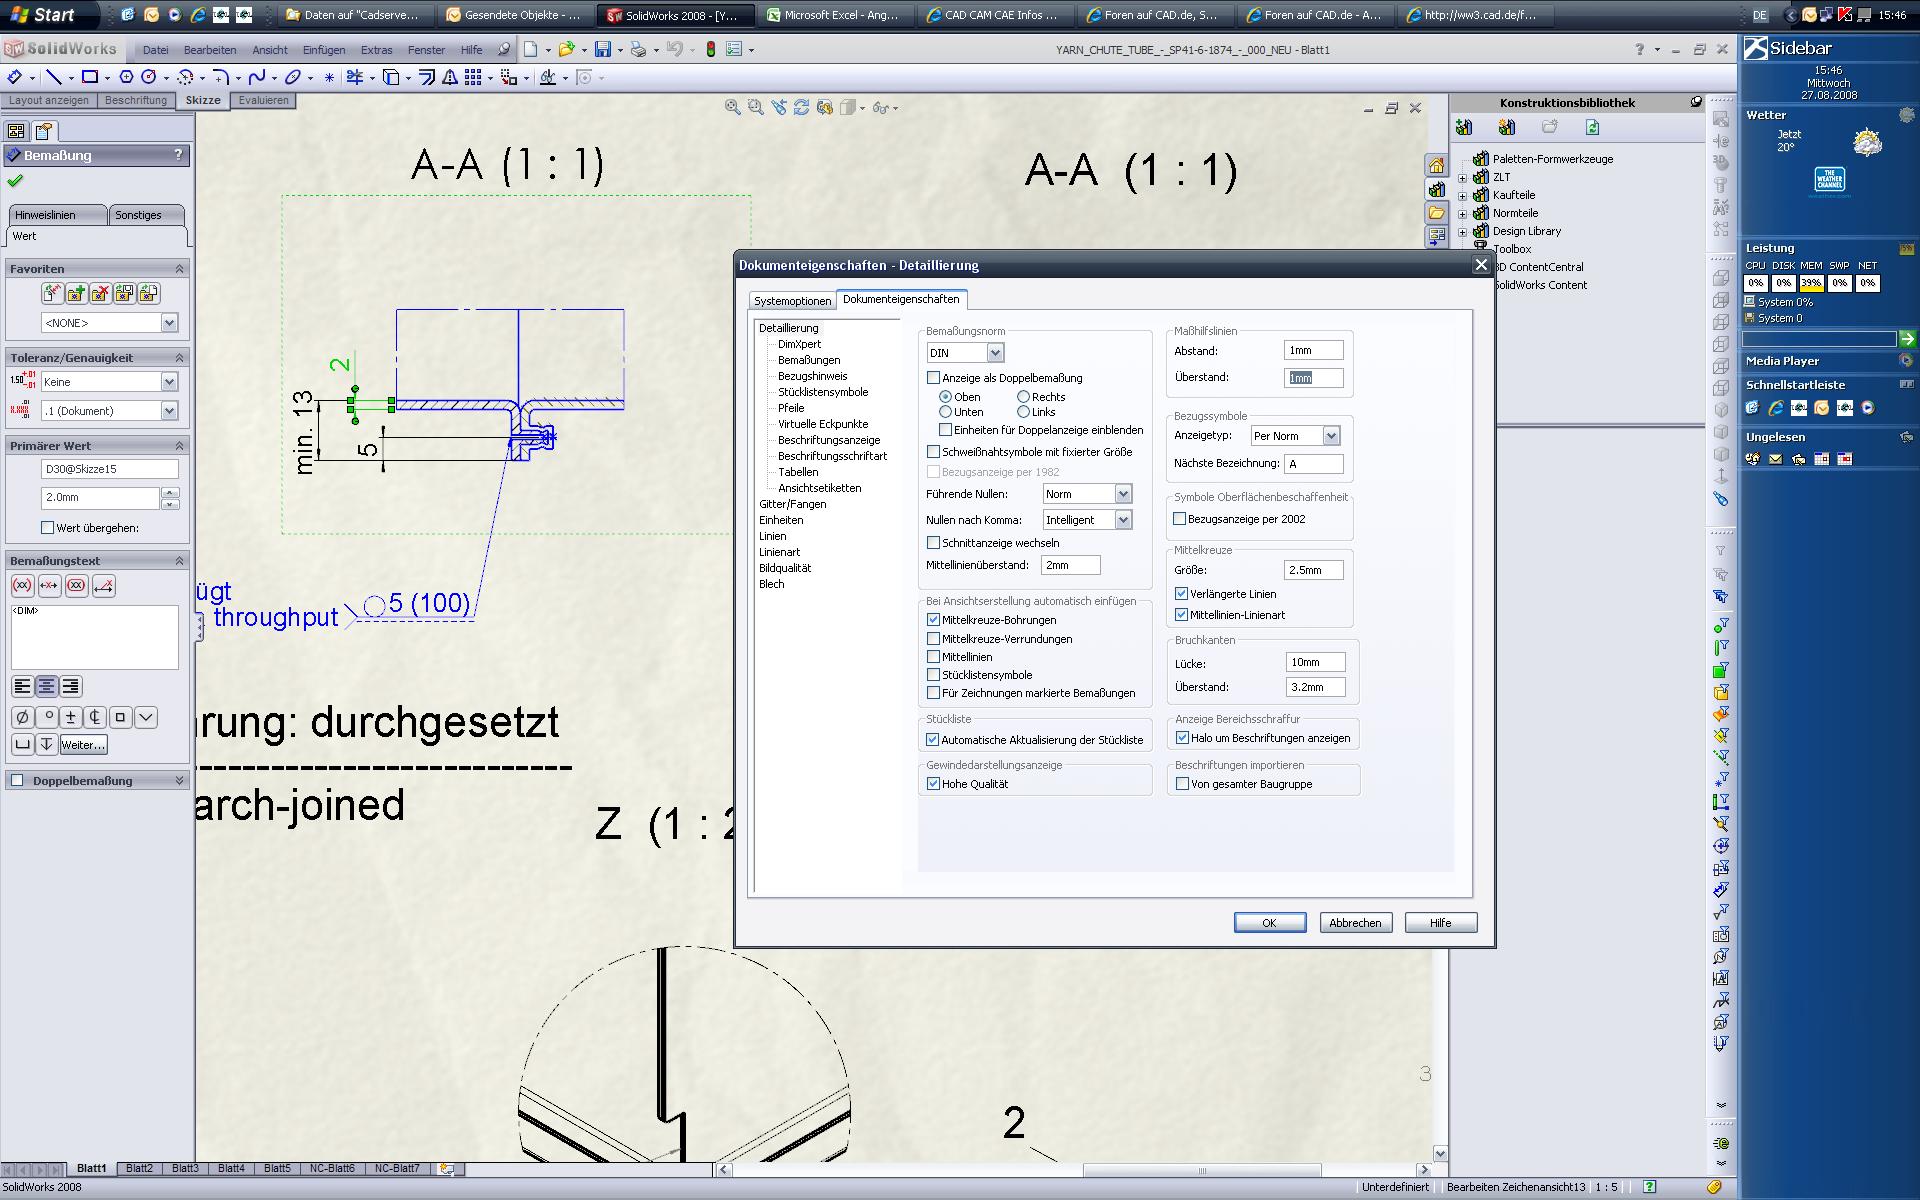Viewport: 1920px width, 1200px height.
Task: Select the Line sketch tool
Action: pyautogui.click(x=54, y=77)
